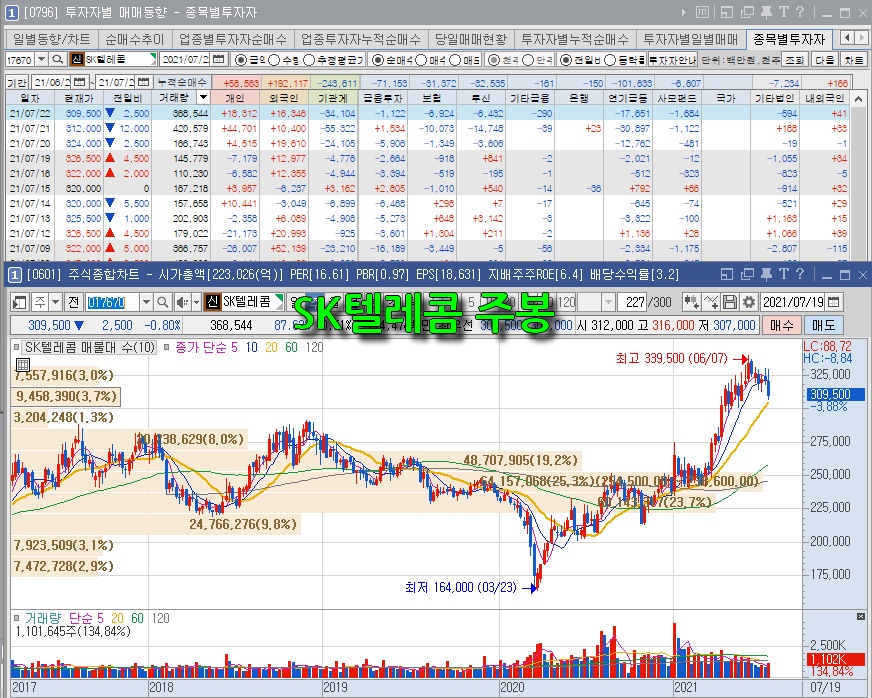Viewport: 872px width, 698px height.
Task: Open the period start date calendar icon
Action: tap(80, 82)
